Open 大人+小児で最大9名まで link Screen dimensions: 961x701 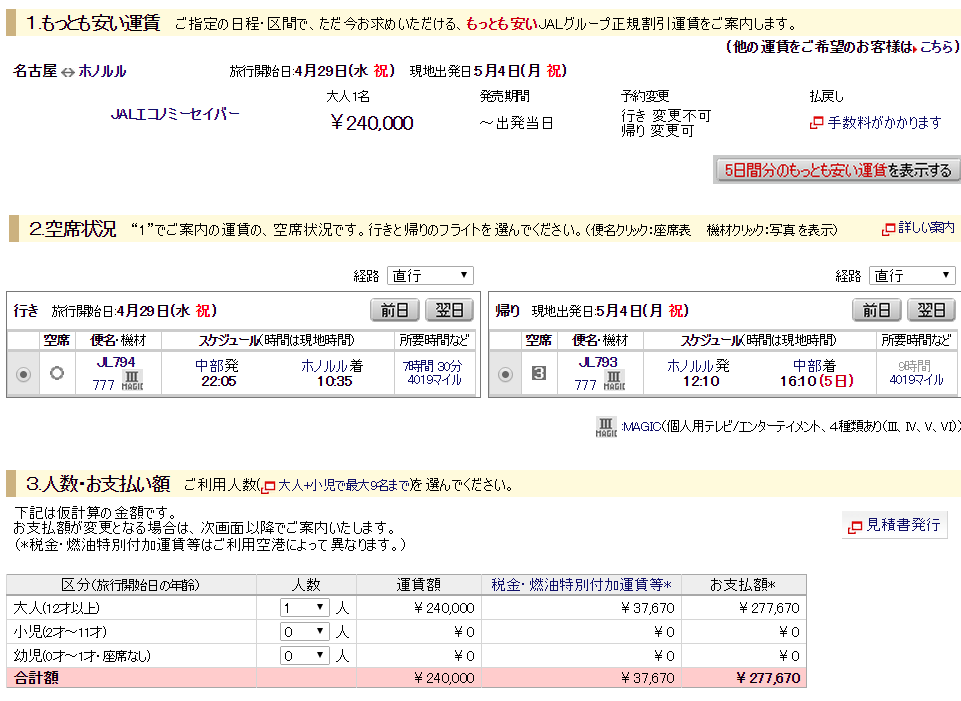344,485
